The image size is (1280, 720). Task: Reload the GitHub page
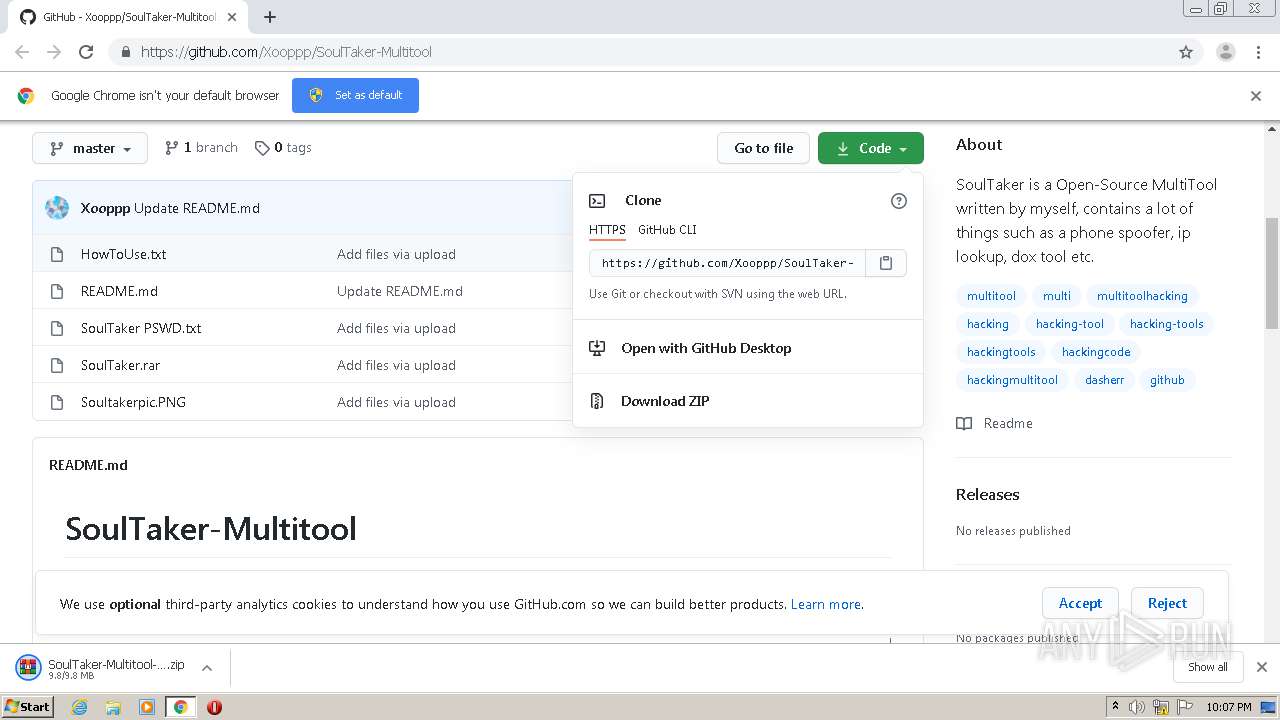[x=86, y=52]
